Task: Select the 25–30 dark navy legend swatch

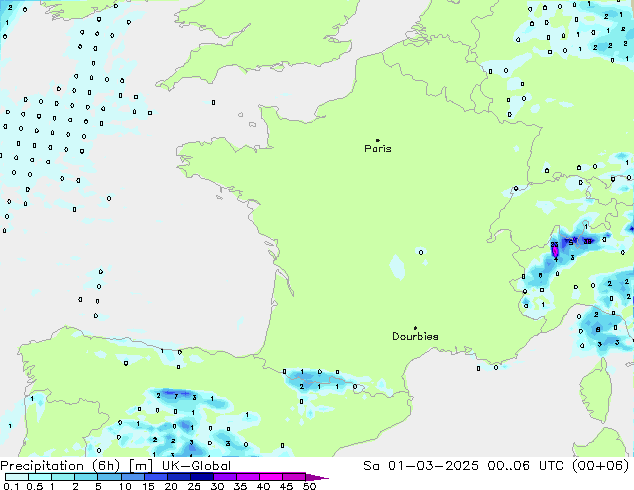Action: coord(202,477)
